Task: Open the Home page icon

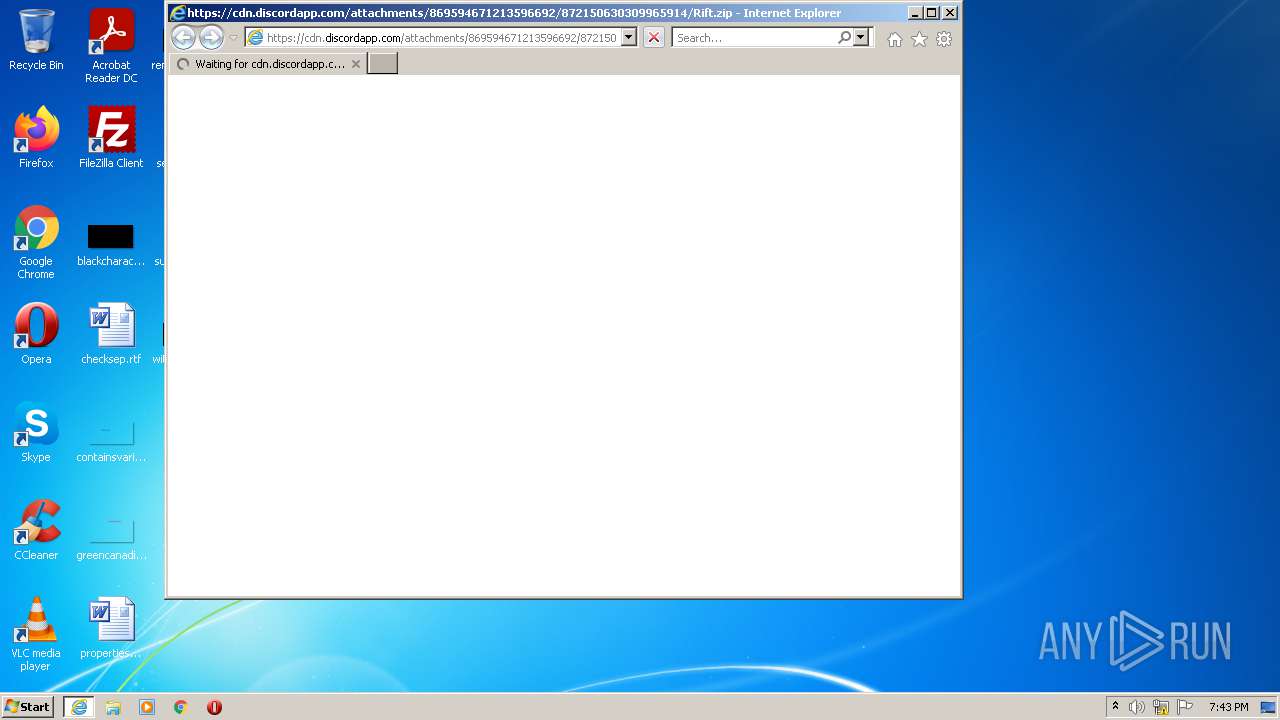Action: (x=895, y=40)
